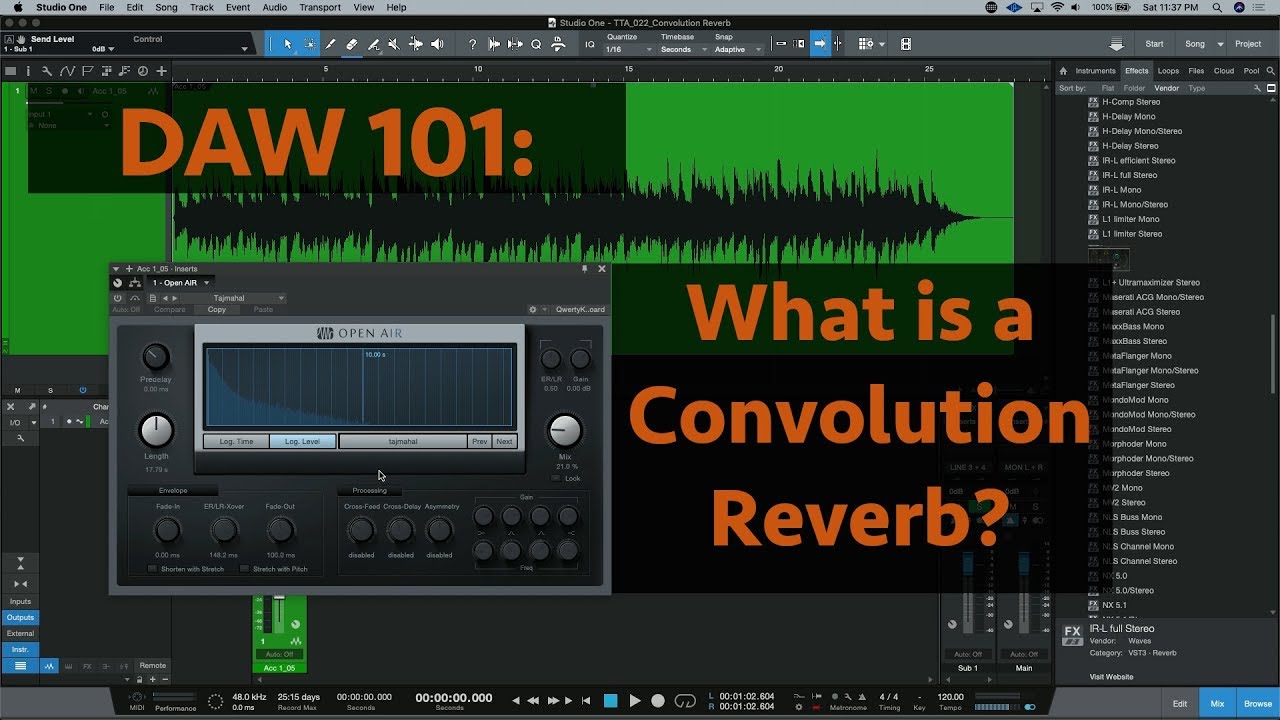Click the question mark help icon
1280x720 pixels.
472,44
